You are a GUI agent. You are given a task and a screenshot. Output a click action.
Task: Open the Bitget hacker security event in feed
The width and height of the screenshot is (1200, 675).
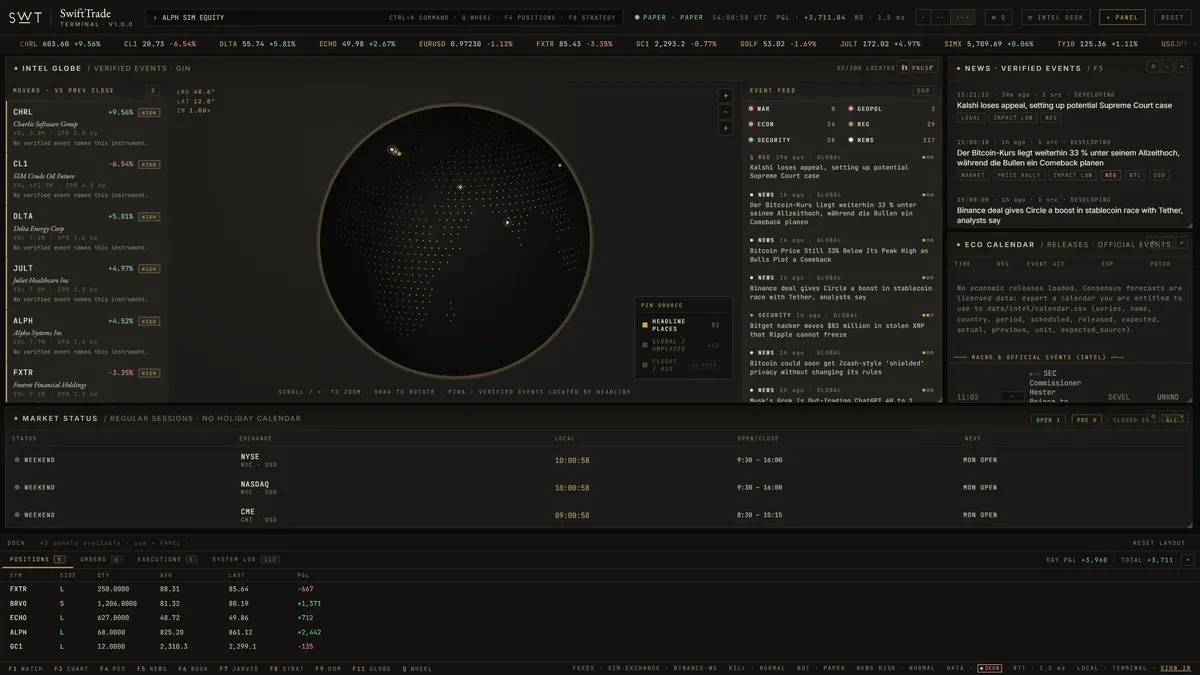click(x=842, y=325)
